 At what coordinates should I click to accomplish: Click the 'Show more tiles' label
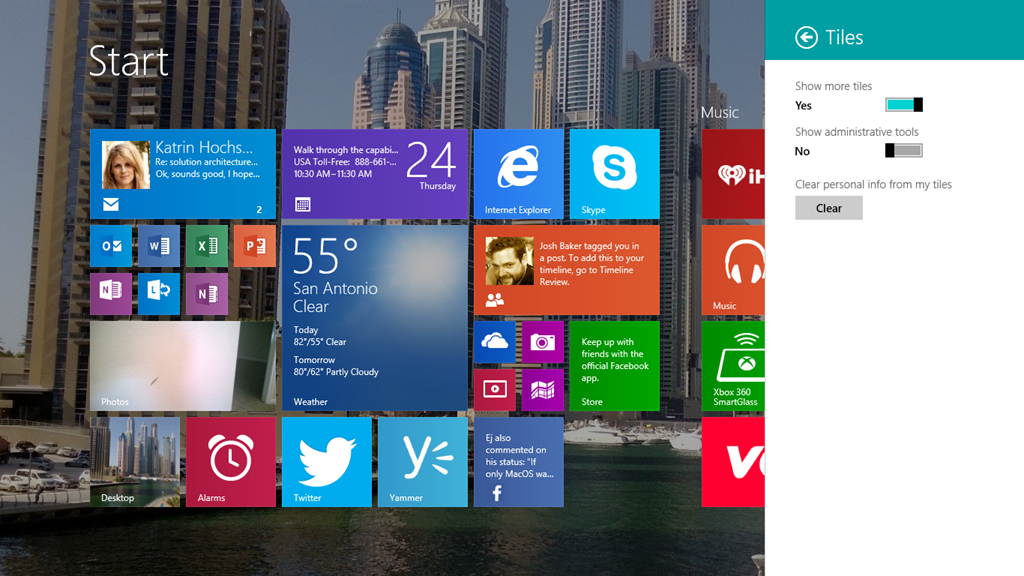833,86
